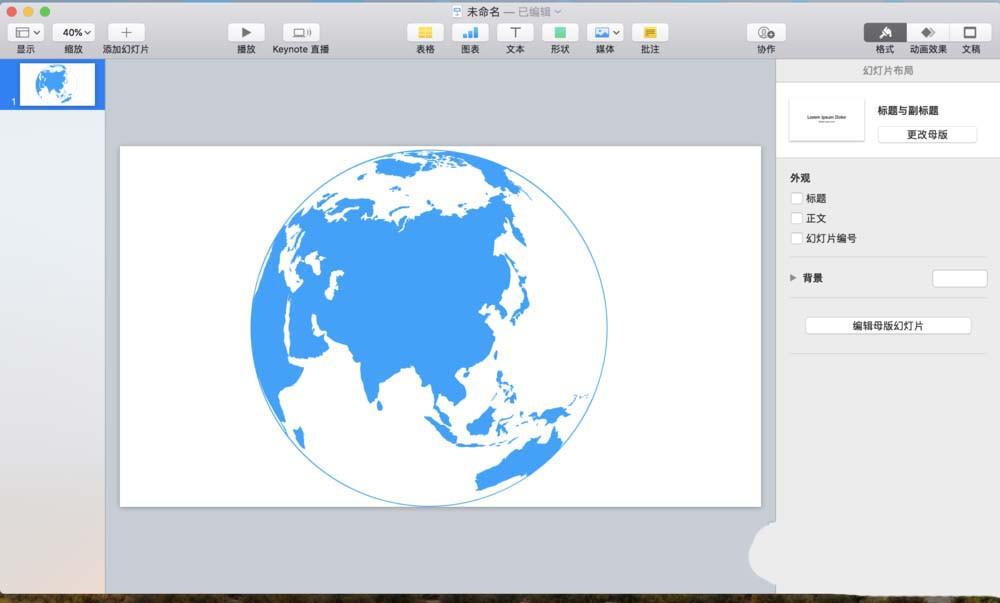The width and height of the screenshot is (1000, 603).
Task: Turn on 幻灯片编号 slide numbers
Action: [796, 238]
